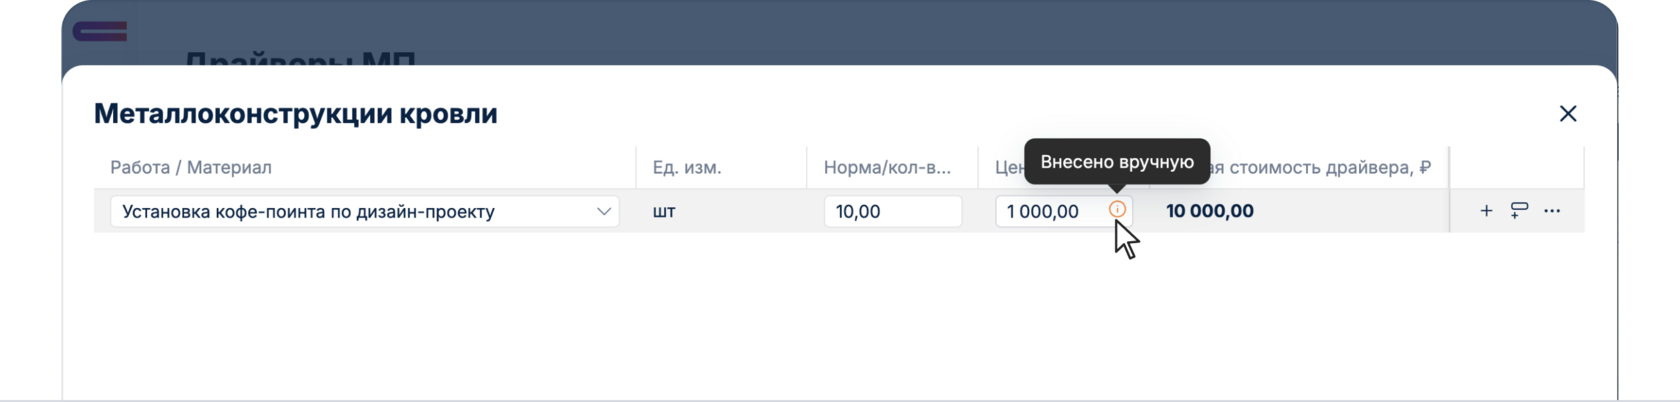Click the Работа / Материал column header
1680x402 pixels.
click(x=191, y=168)
